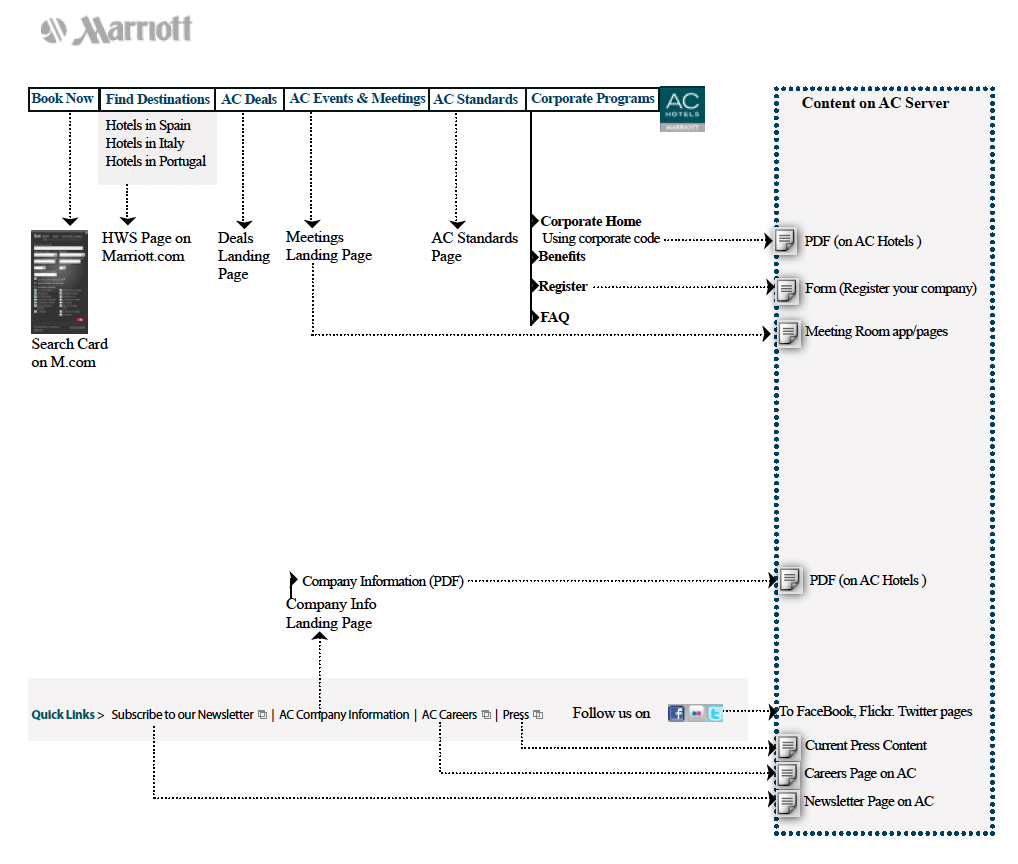Follow the AC Careers quick link

449,715
